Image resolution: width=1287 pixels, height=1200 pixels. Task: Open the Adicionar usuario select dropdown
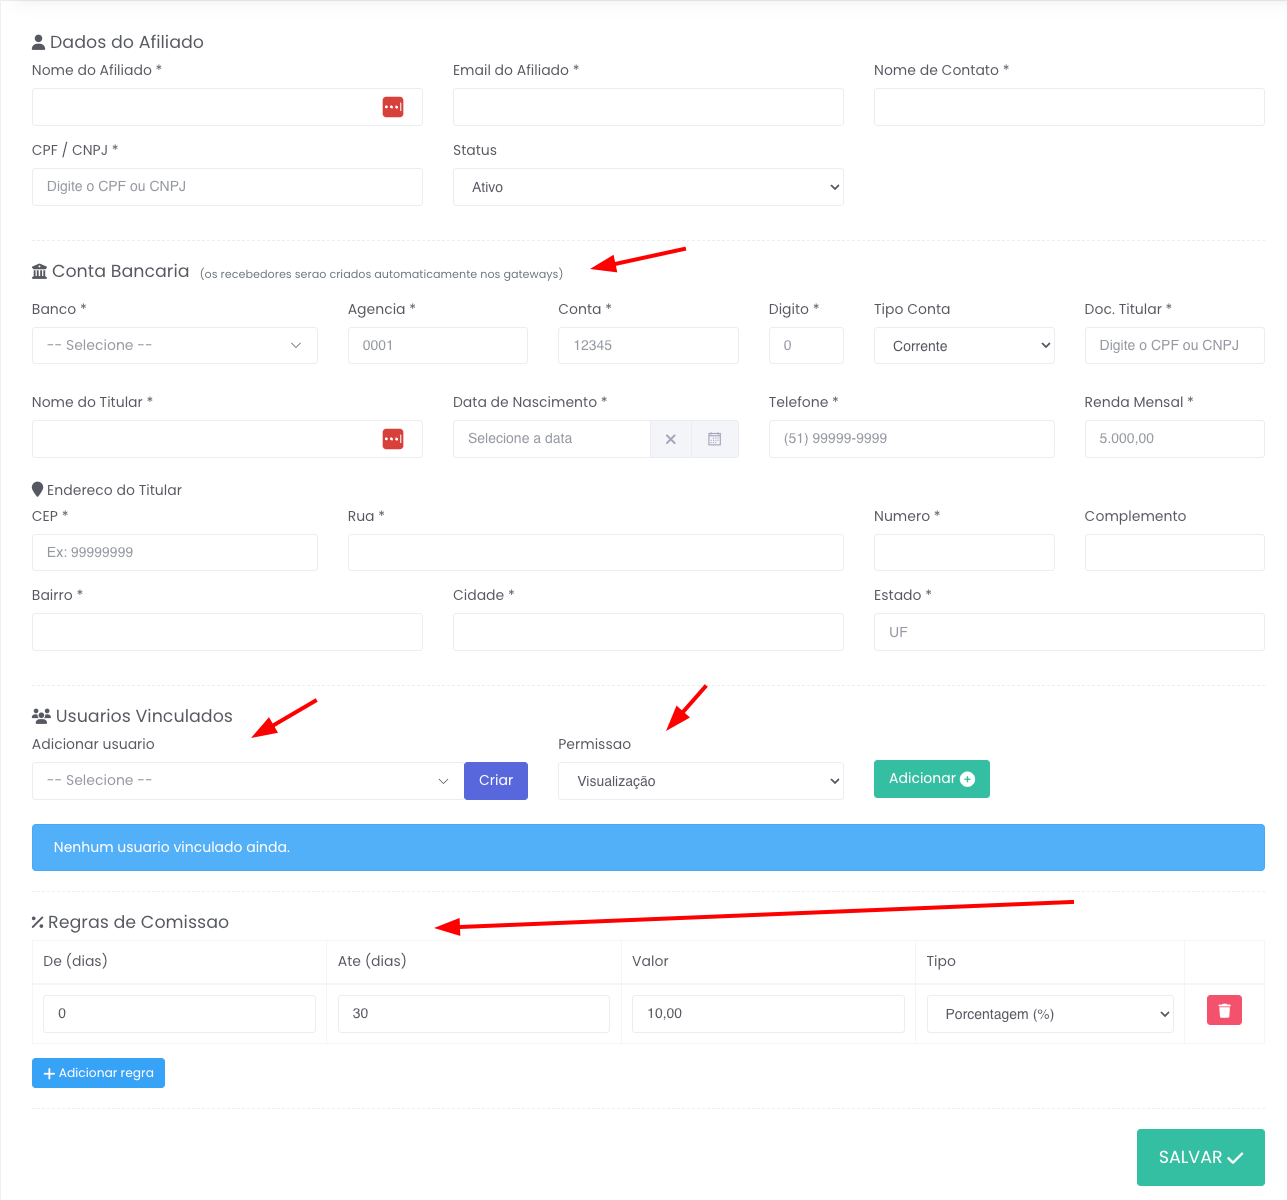[x=248, y=781]
